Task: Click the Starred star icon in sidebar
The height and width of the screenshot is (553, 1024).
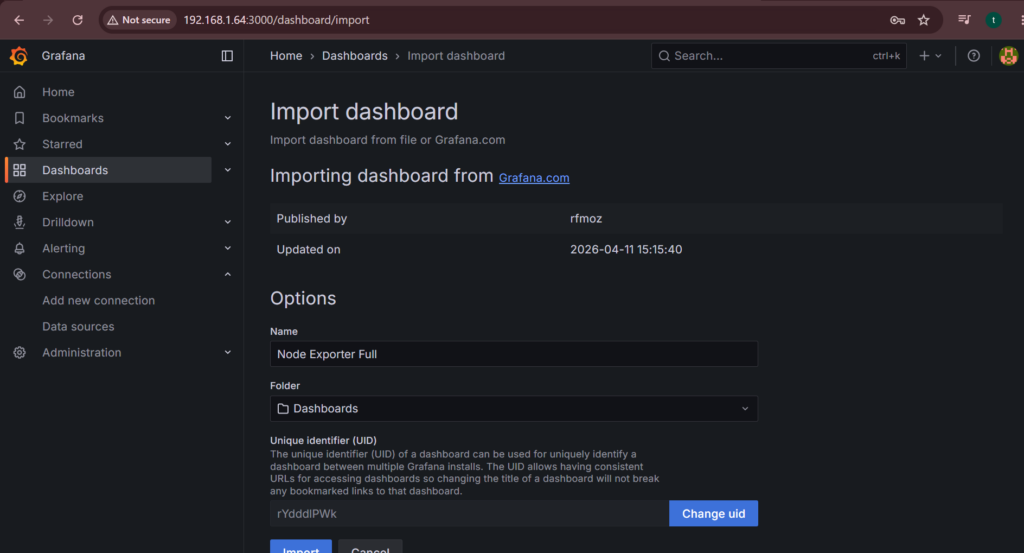Action: click(20, 144)
